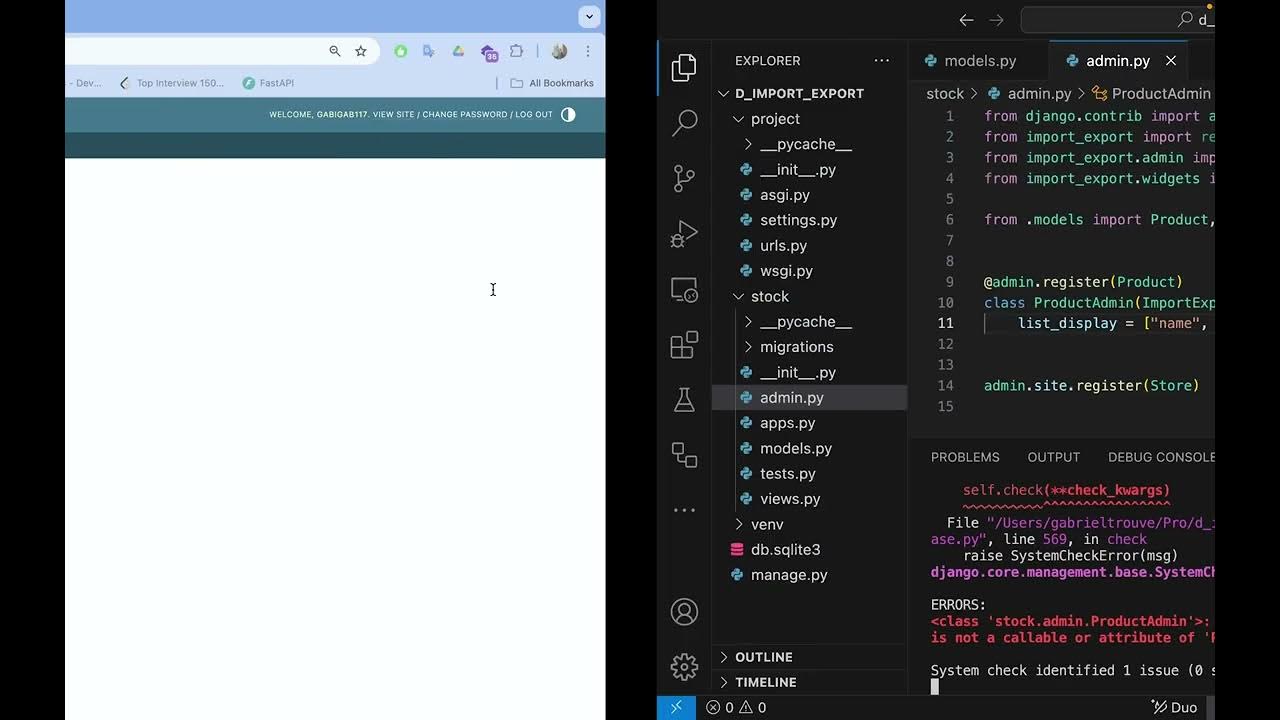1280x720 pixels.
Task: Open the Search view in VS Code
Action: (x=684, y=122)
